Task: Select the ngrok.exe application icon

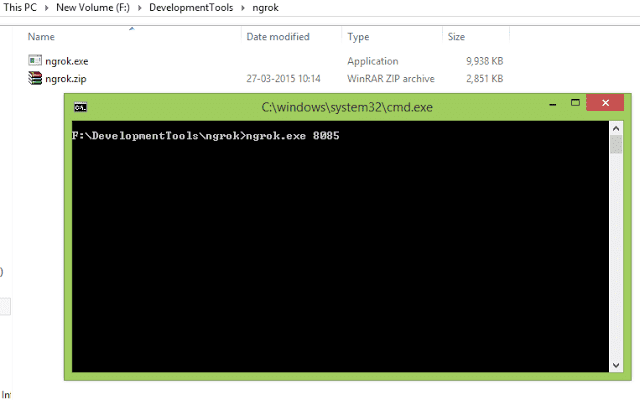Action: click(35, 60)
